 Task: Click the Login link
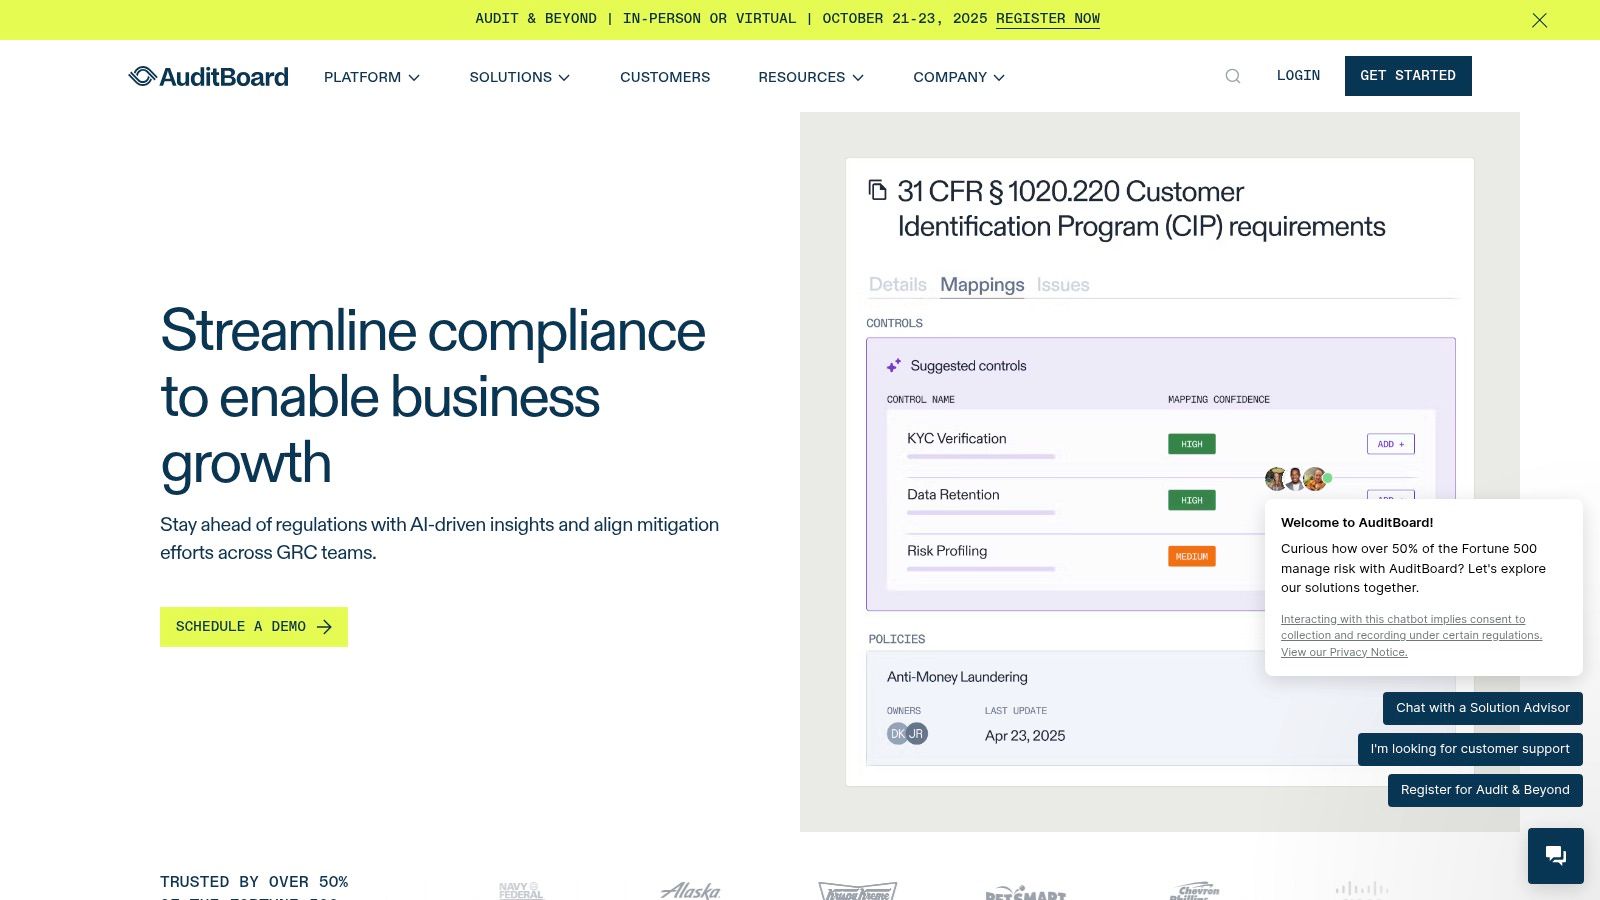point(1298,76)
